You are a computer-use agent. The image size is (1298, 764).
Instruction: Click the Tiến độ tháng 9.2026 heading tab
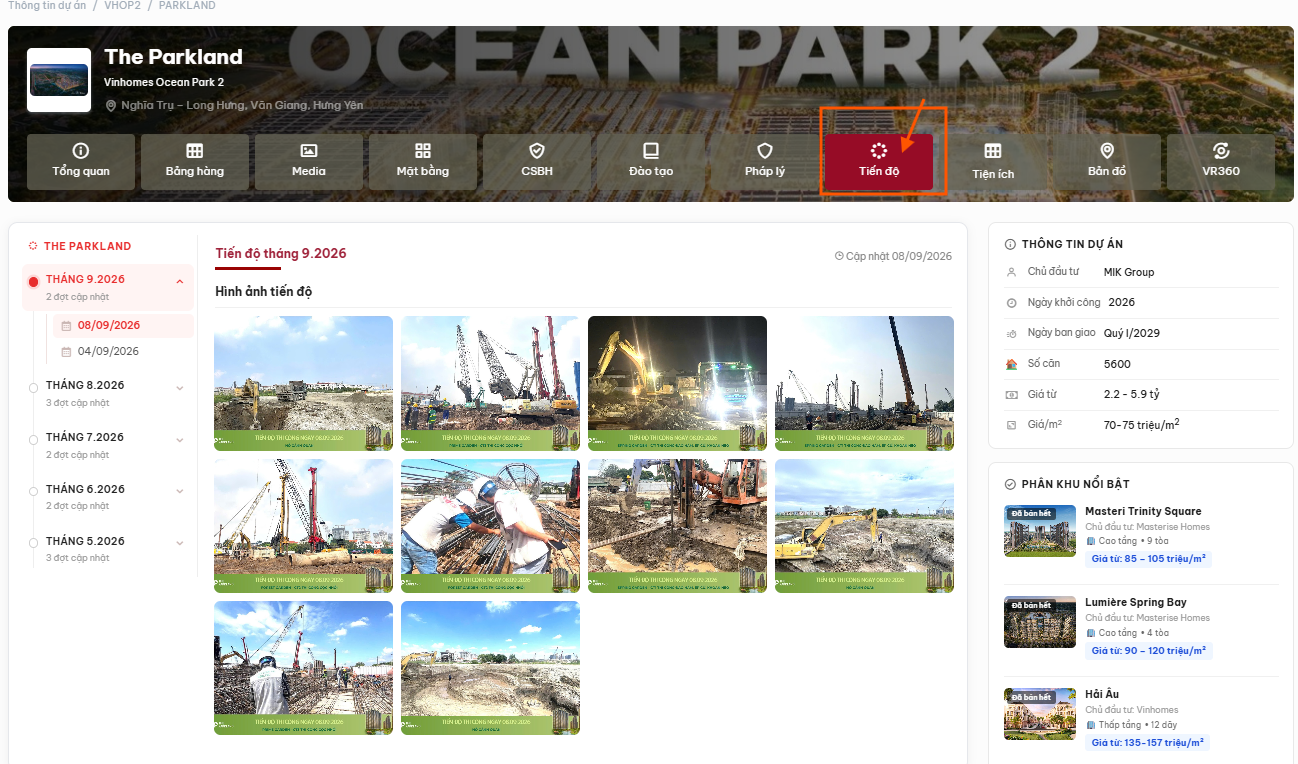(281, 254)
